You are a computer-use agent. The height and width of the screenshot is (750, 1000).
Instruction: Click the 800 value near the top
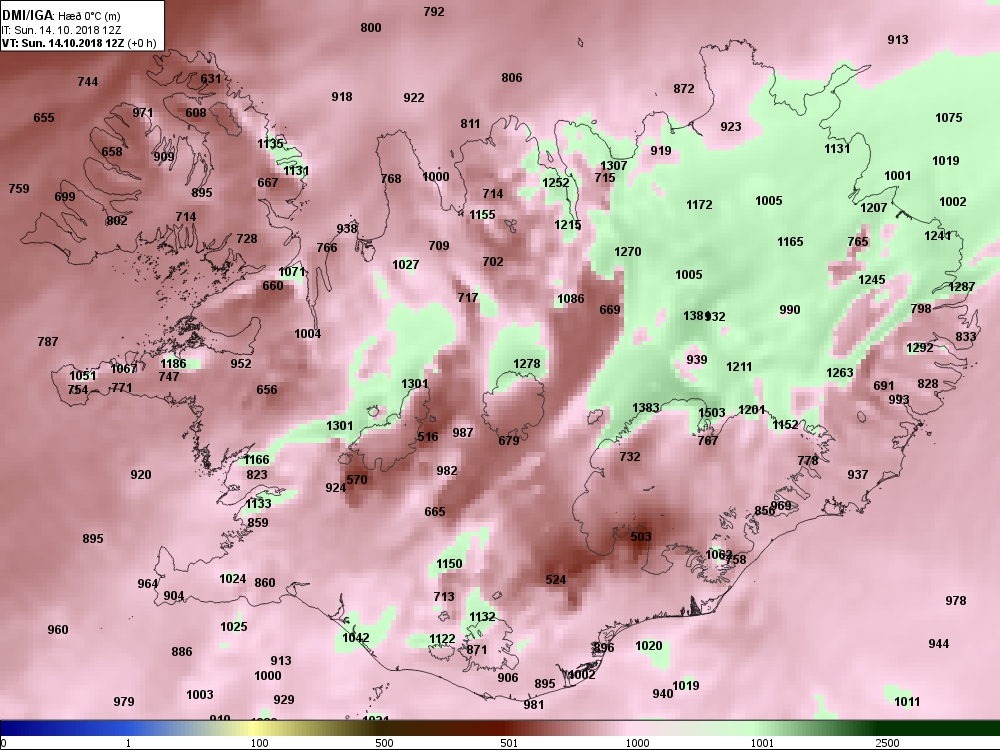(x=371, y=27)
